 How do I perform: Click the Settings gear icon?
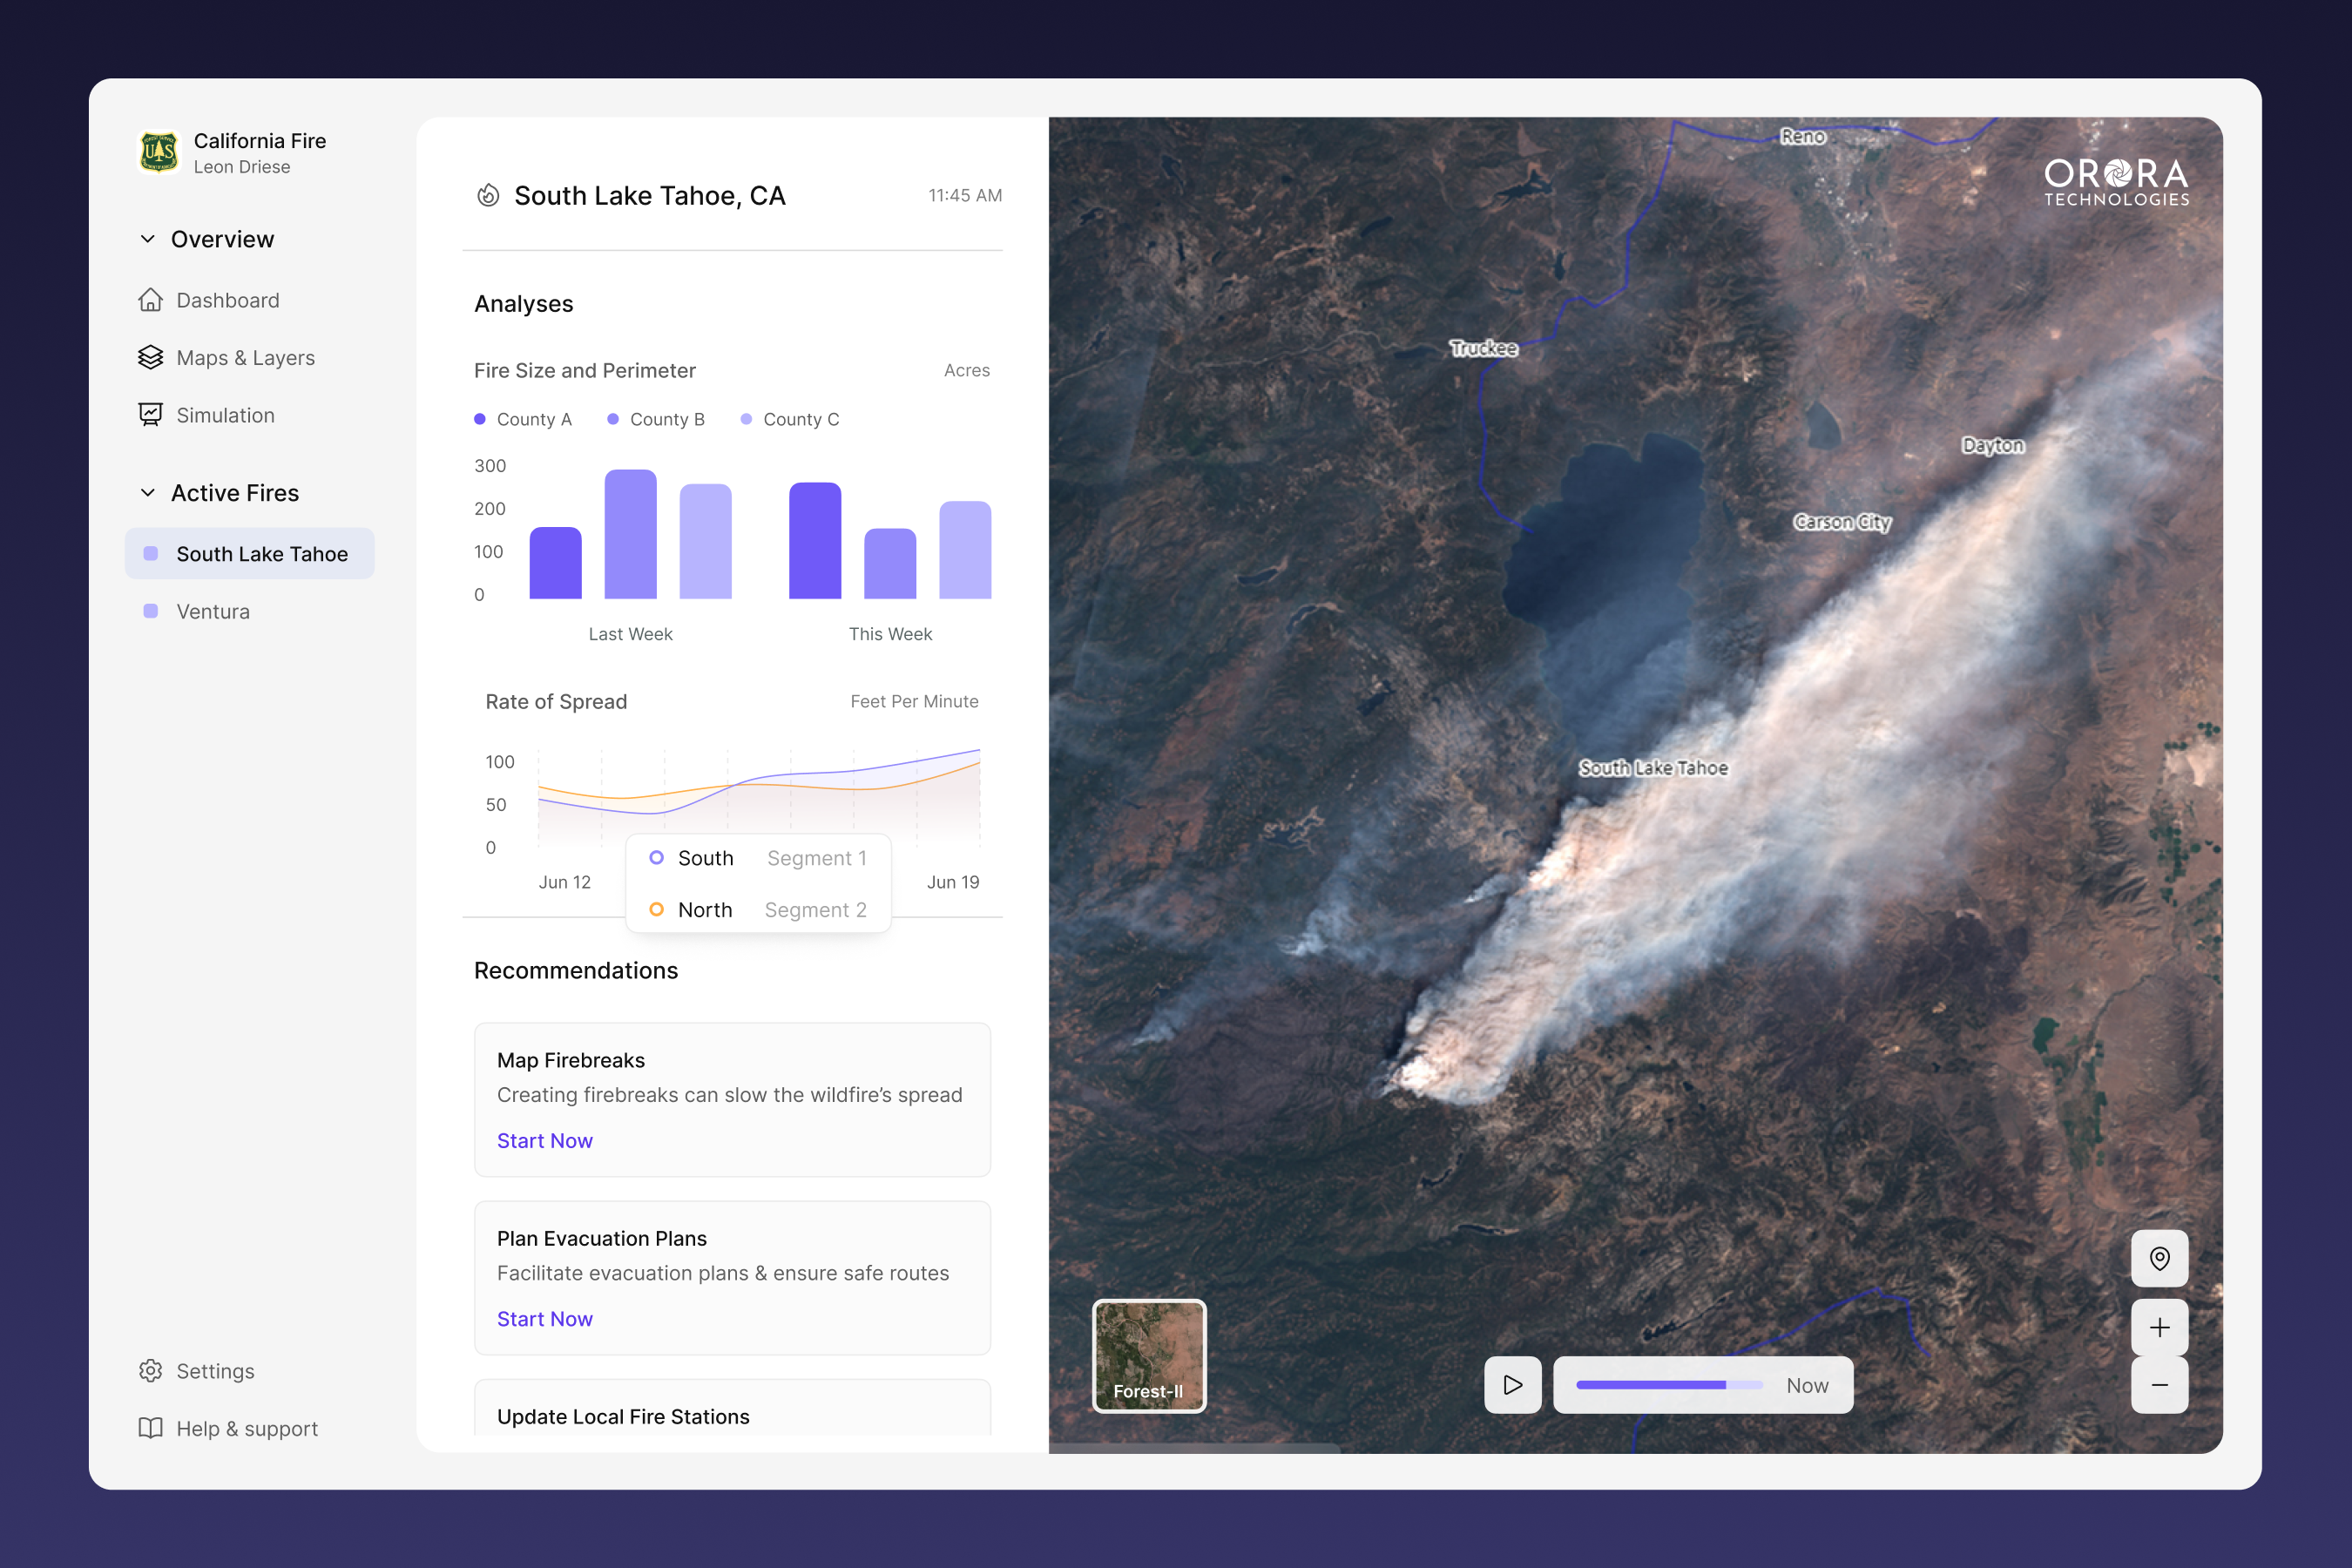[x=149, y=1370]
